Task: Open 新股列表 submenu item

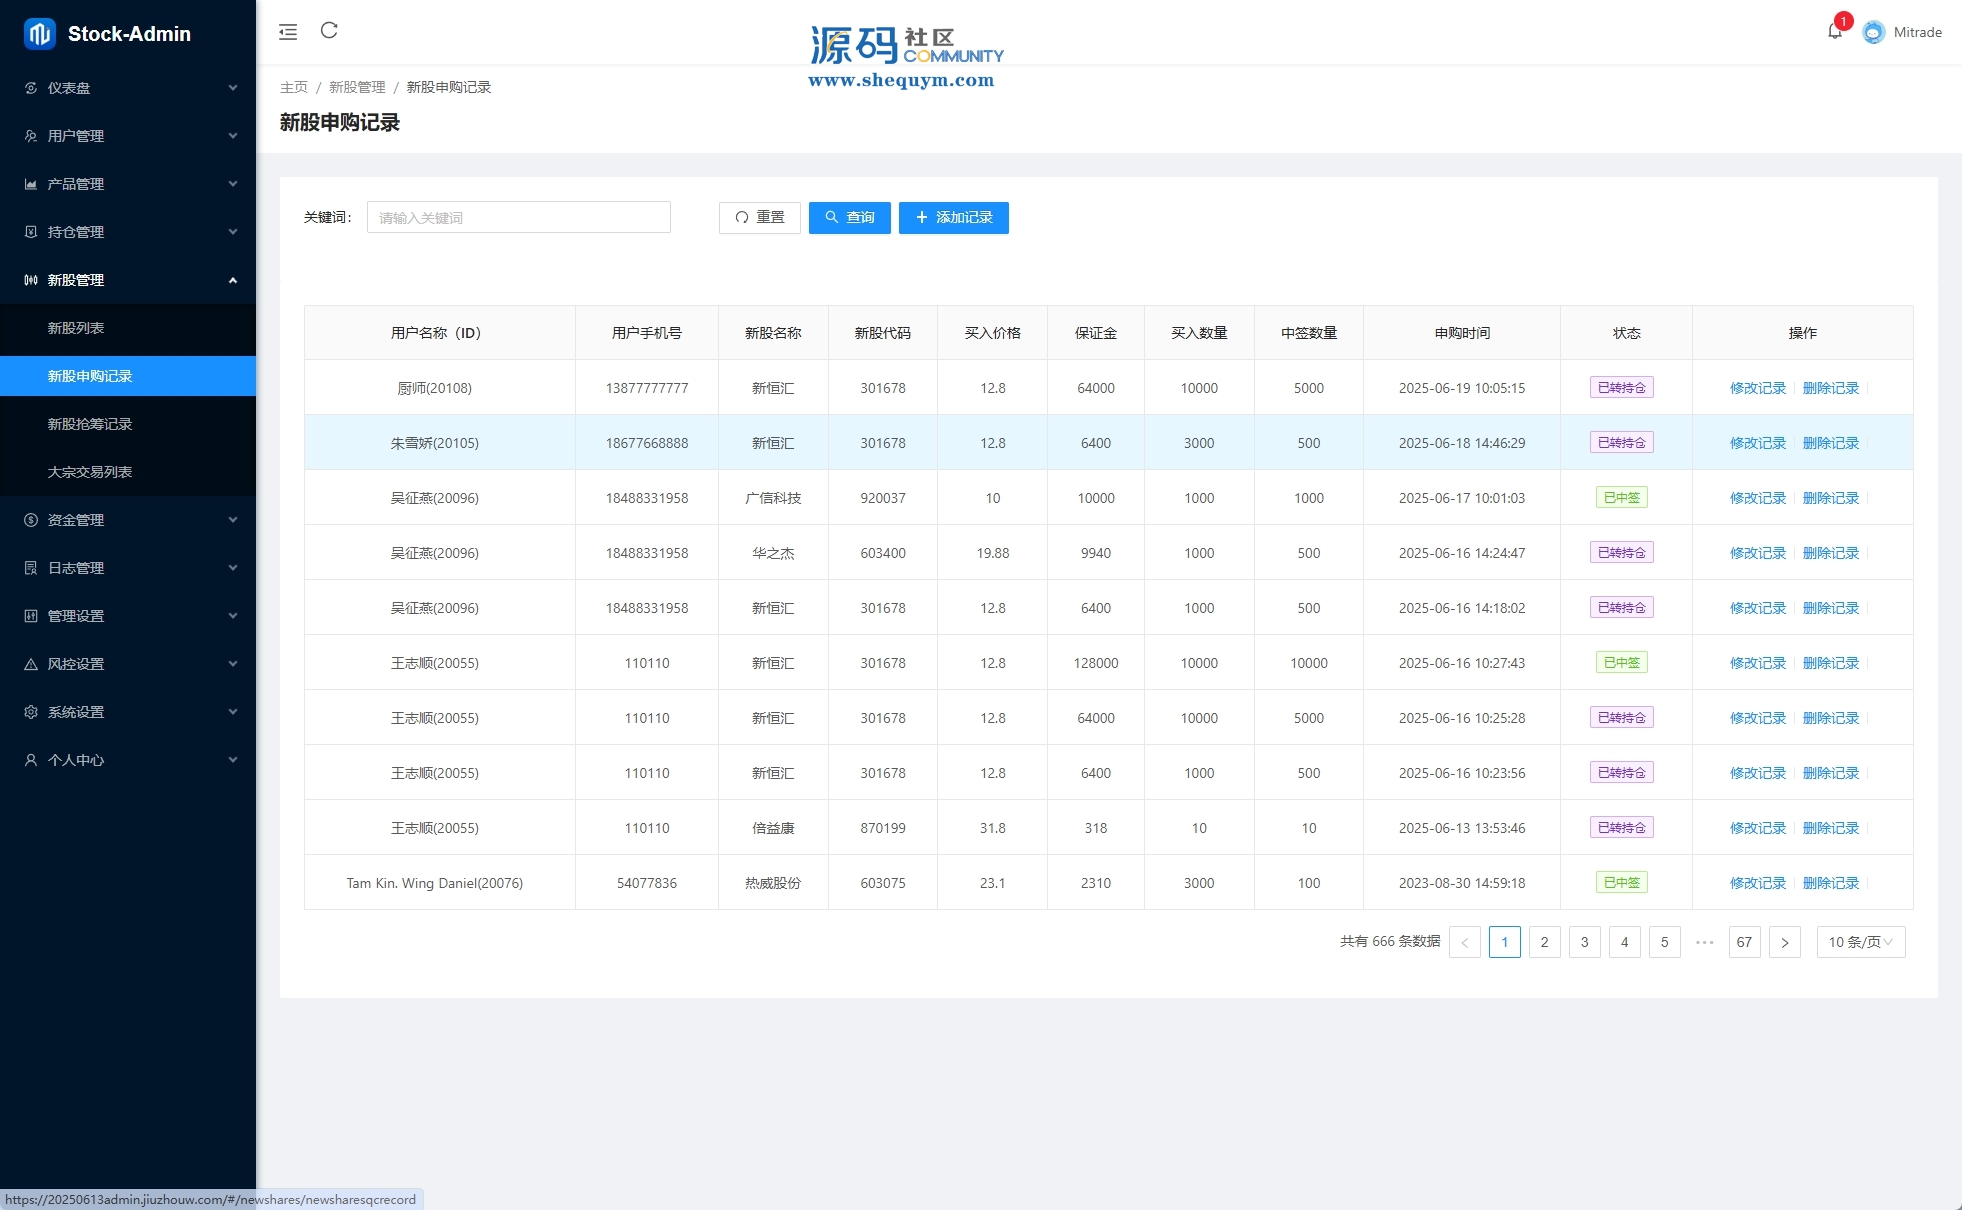Action: [76, 328]
